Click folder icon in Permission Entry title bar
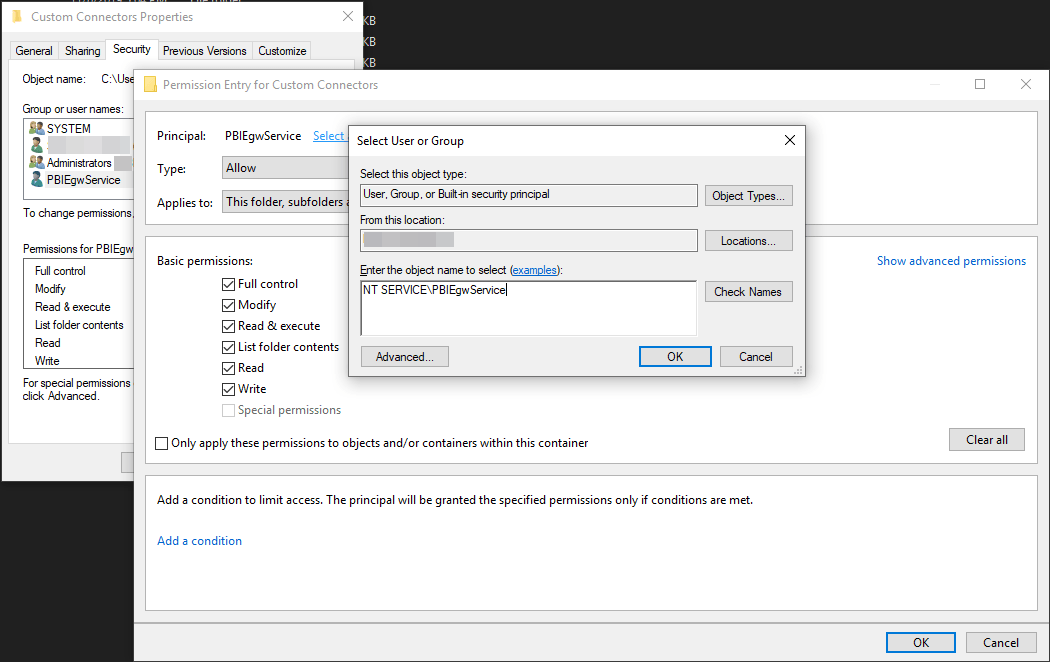This screenshot has width=1050, height=662. (150, 85)
